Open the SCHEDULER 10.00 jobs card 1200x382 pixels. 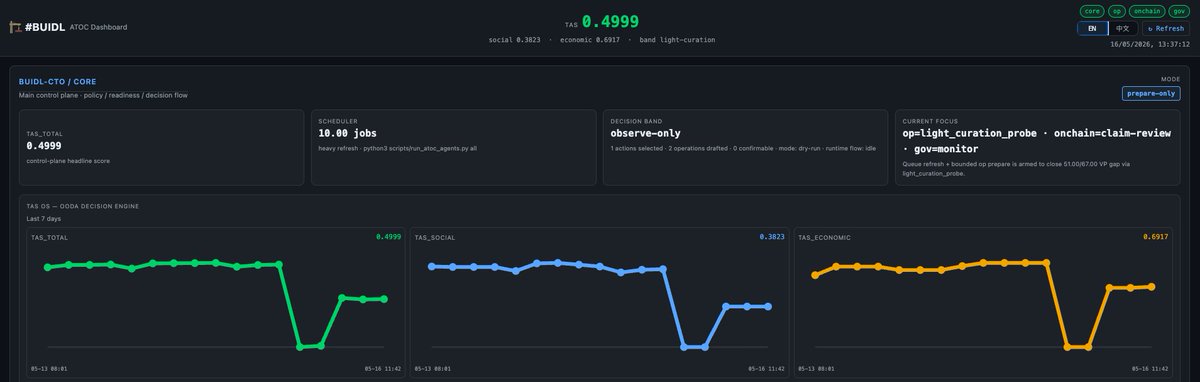pyautogui.click(x=453, y=147)
